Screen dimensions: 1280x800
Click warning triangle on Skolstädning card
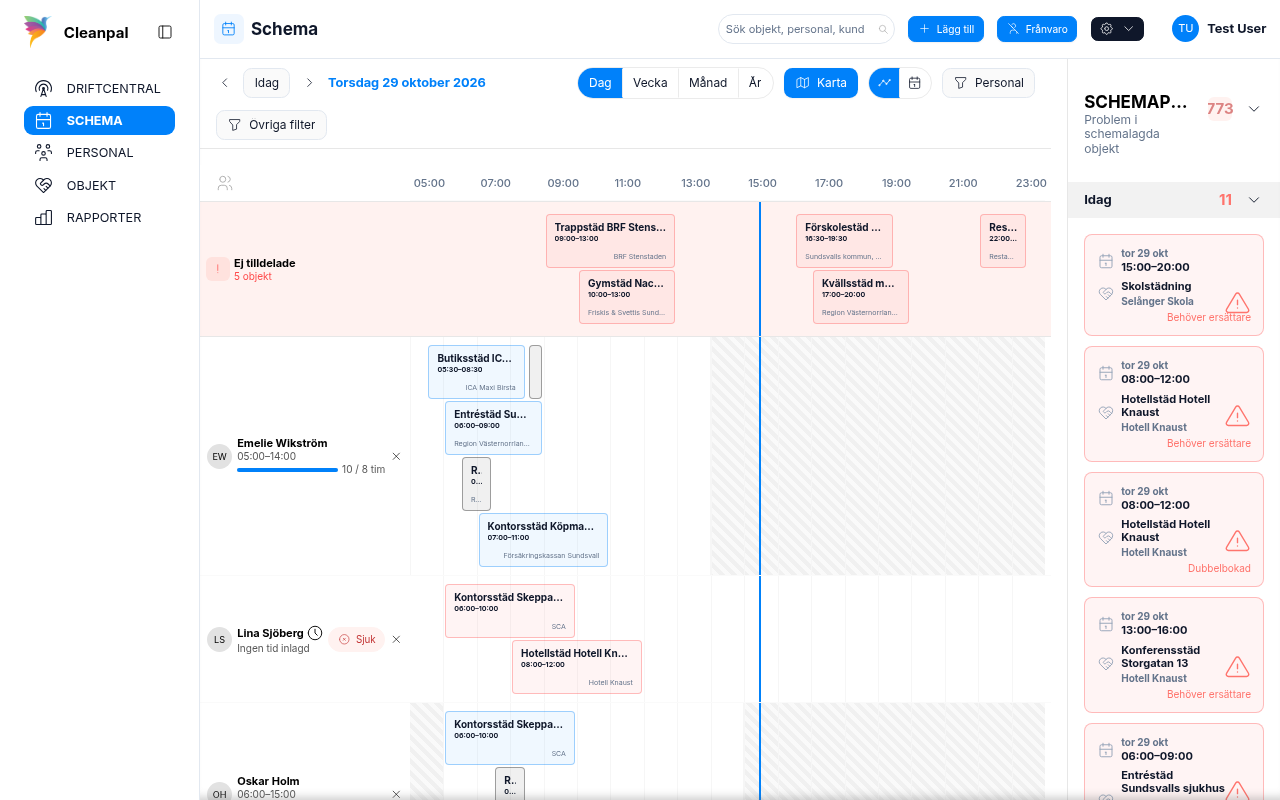(1237, 302)
